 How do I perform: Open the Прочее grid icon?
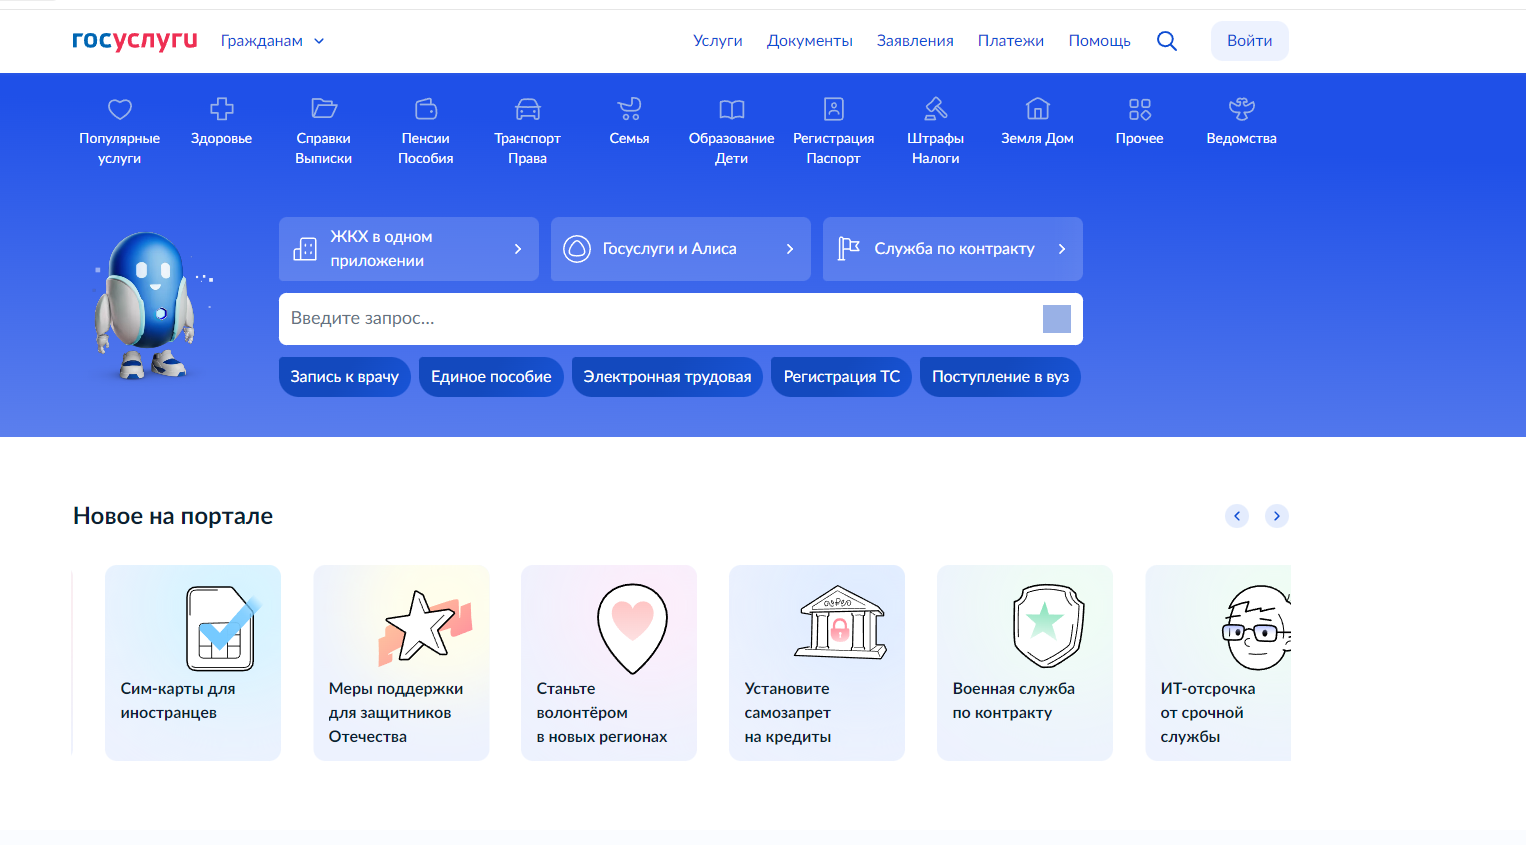pos(1140,109)
